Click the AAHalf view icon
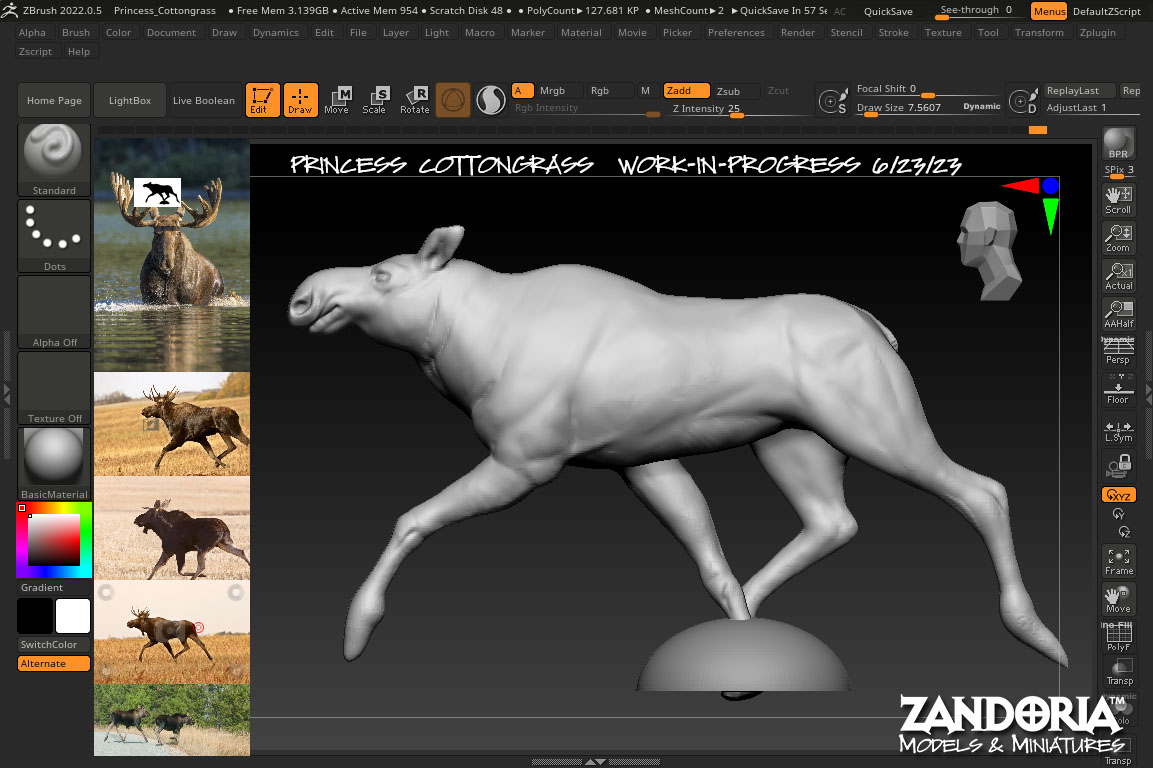The height and width of the screenshot is (768, 1153). point(1118,314)
